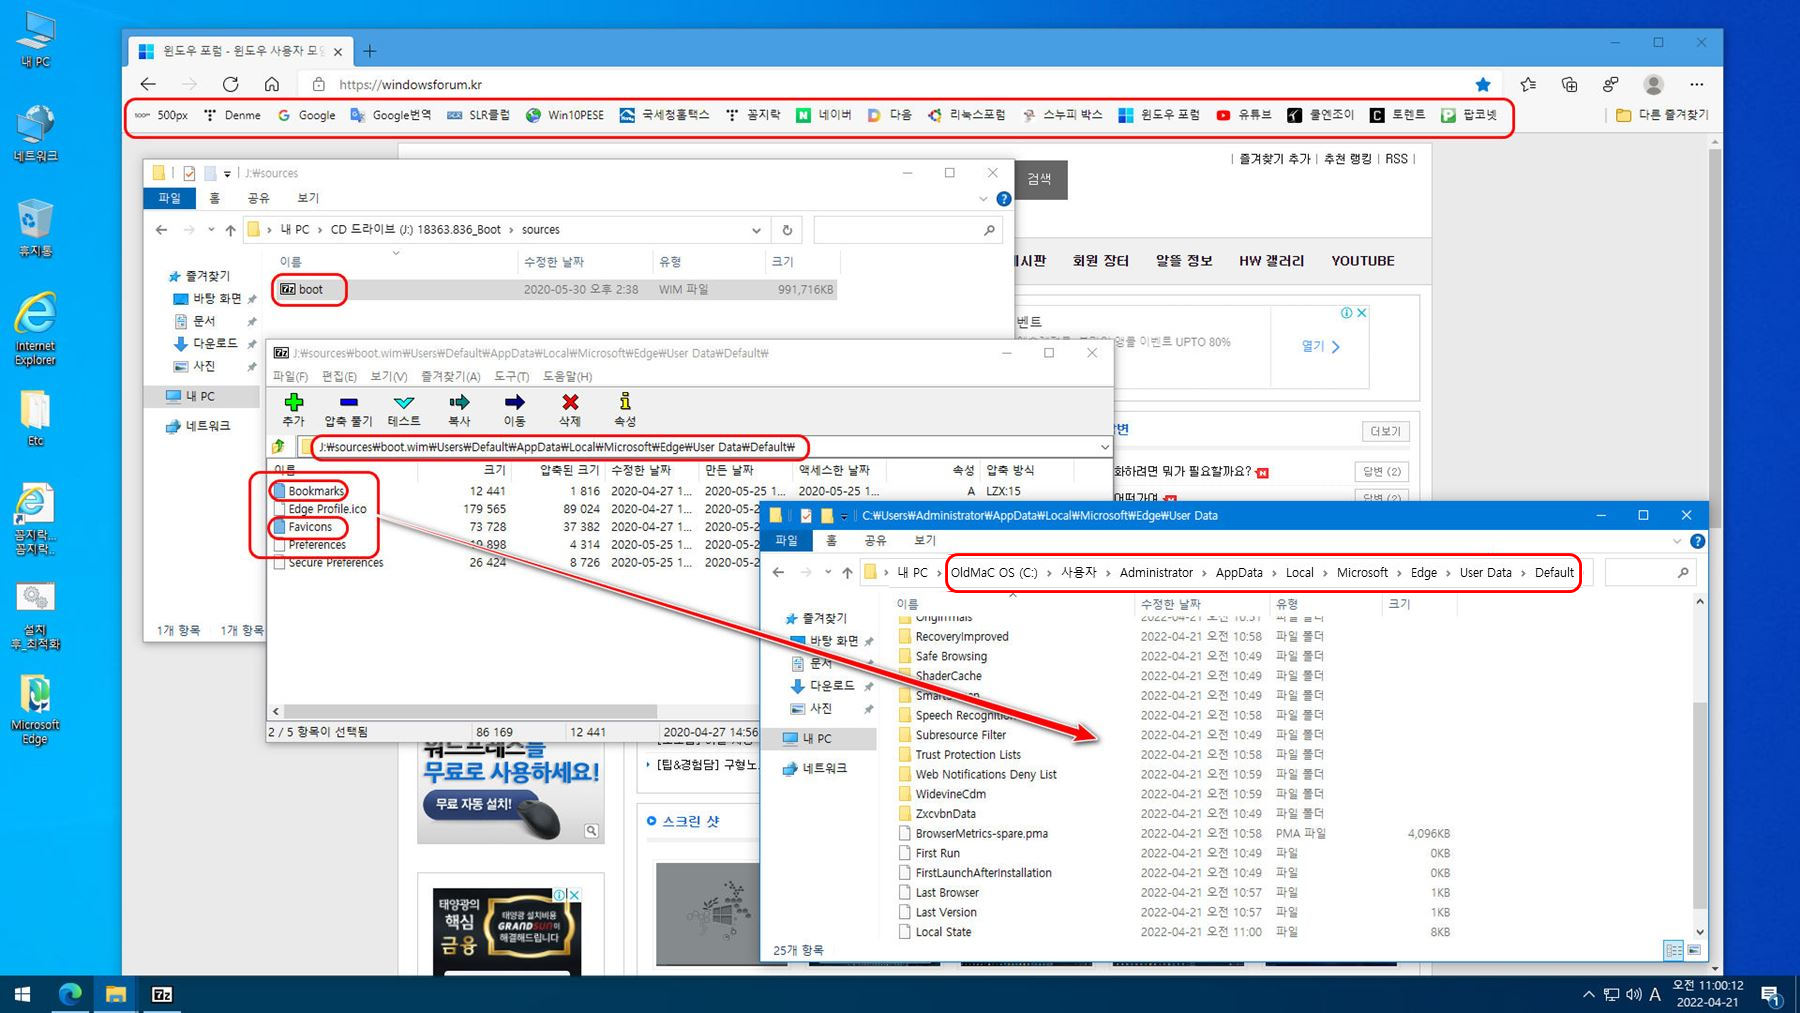Expand quick access toolbar dropdown in sources title bar
Screen dimensions: 1800x1013
228,174
